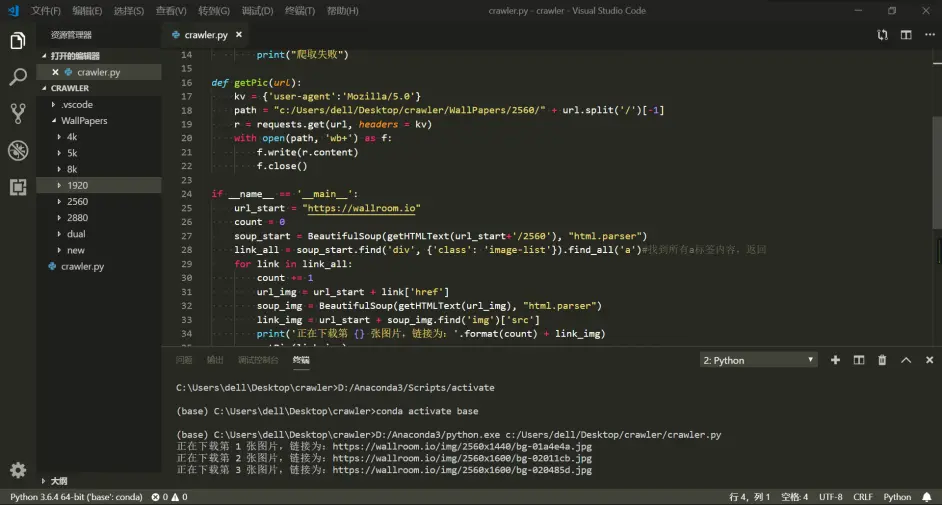Switch to the Problems panel tab
Viewport: 942px width, 505px height.
coord(184,360)
